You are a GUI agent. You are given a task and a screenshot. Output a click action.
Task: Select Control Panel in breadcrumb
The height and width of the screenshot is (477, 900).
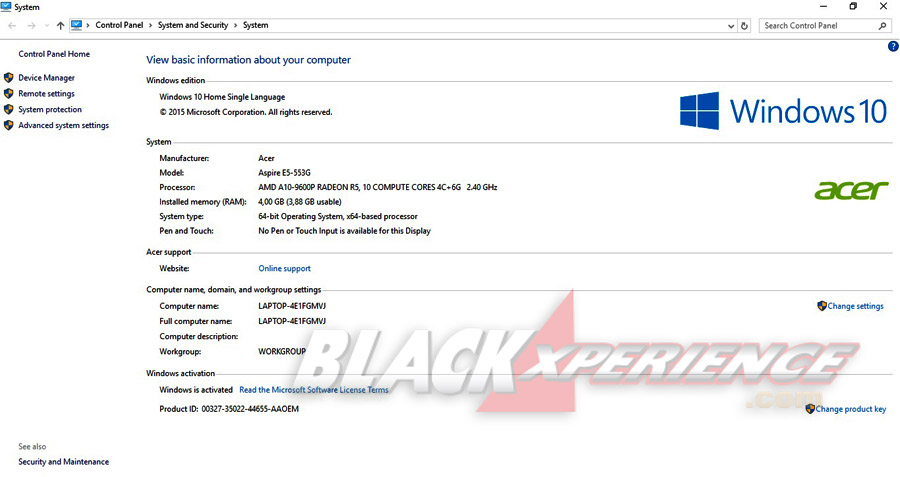[x=119, y=25]
